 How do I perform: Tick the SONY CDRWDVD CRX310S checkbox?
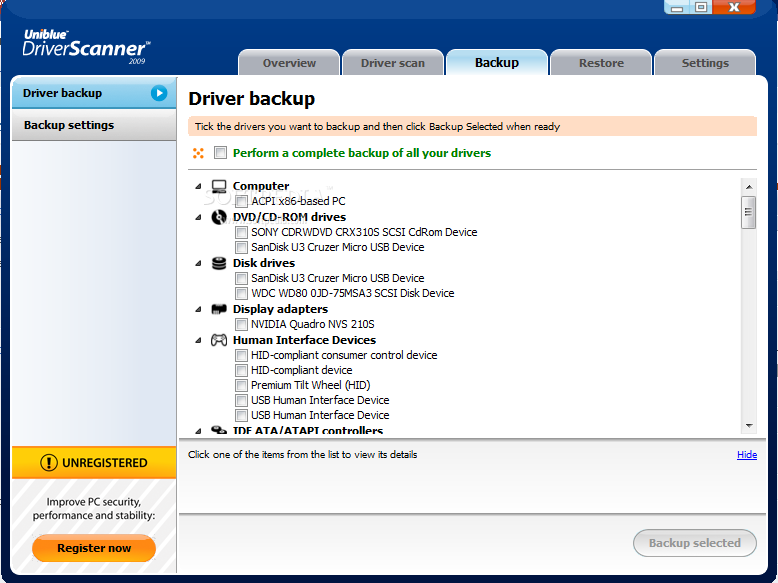241,233
